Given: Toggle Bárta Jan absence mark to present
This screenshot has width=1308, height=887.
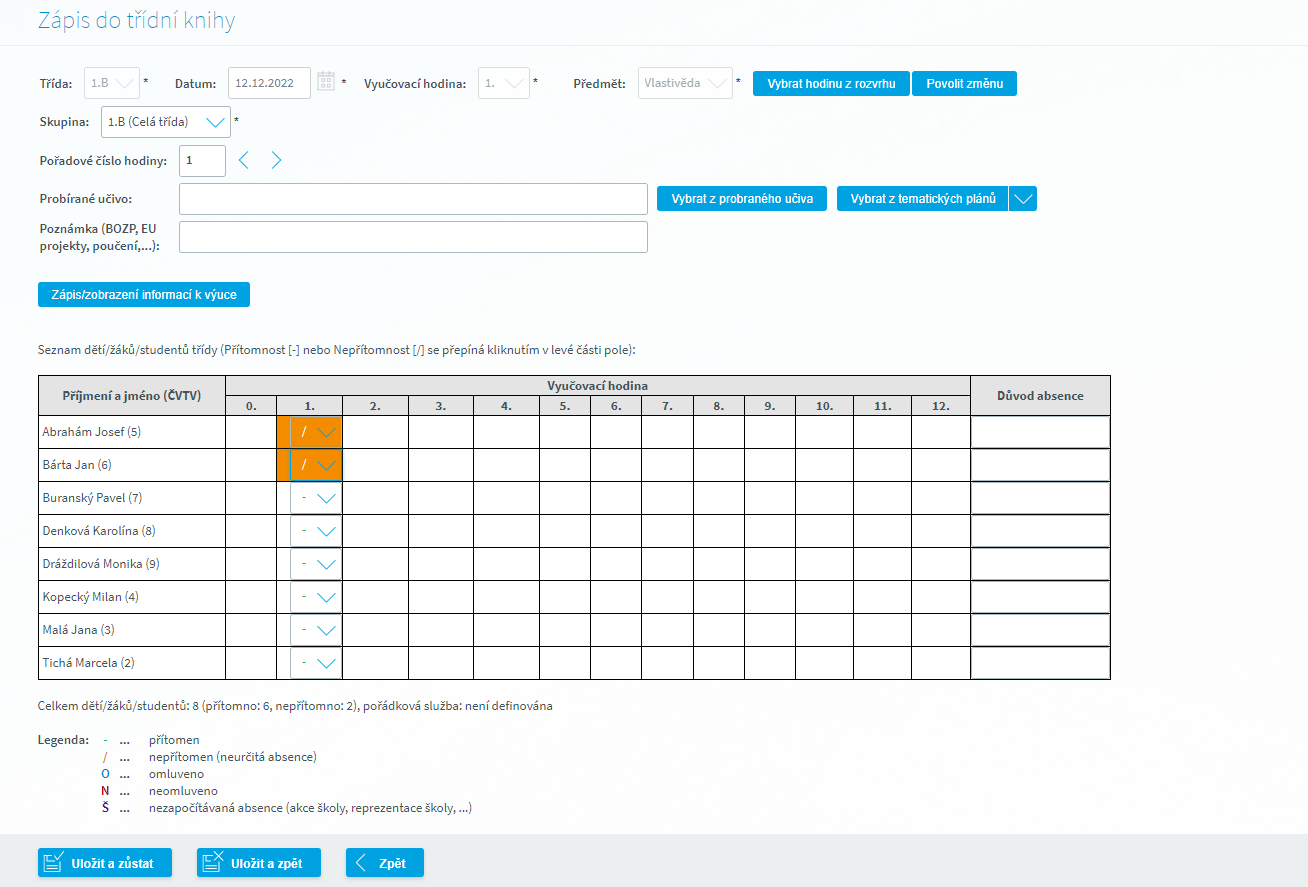Looking at the screenshot, I should coord(302,465).
